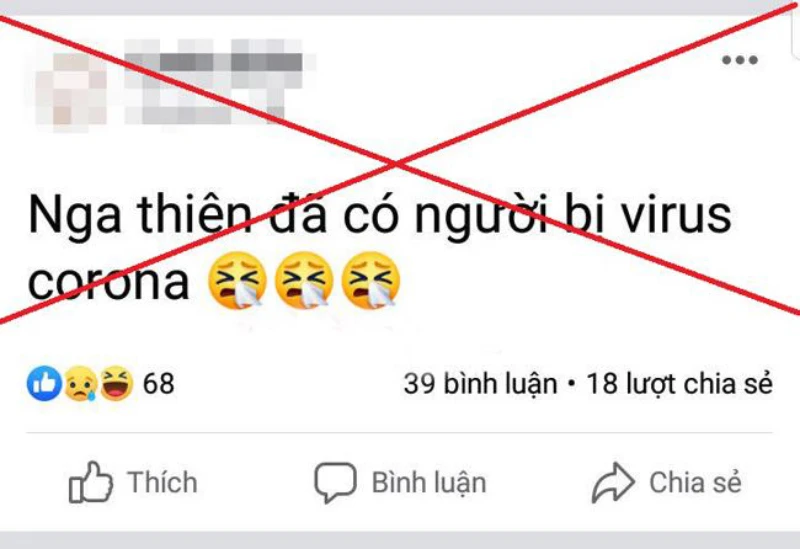Click the sad crying reaction icon
Image resolution: width=800 pixels, height=549 pixels.
click(81, 383)
